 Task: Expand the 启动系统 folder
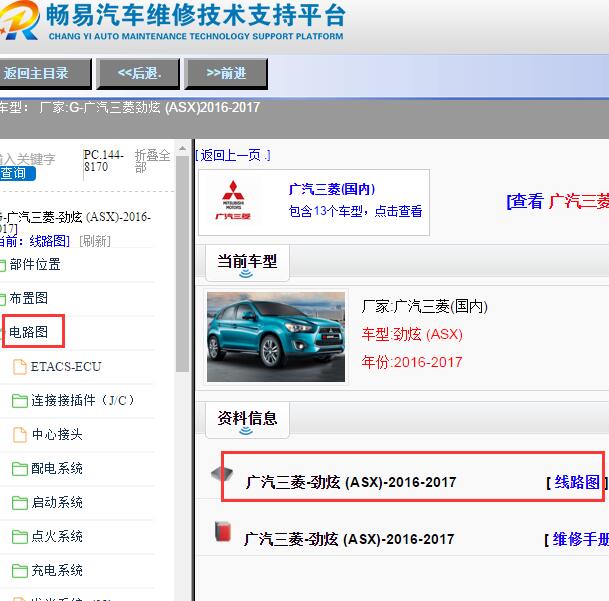tap(57, 502)
